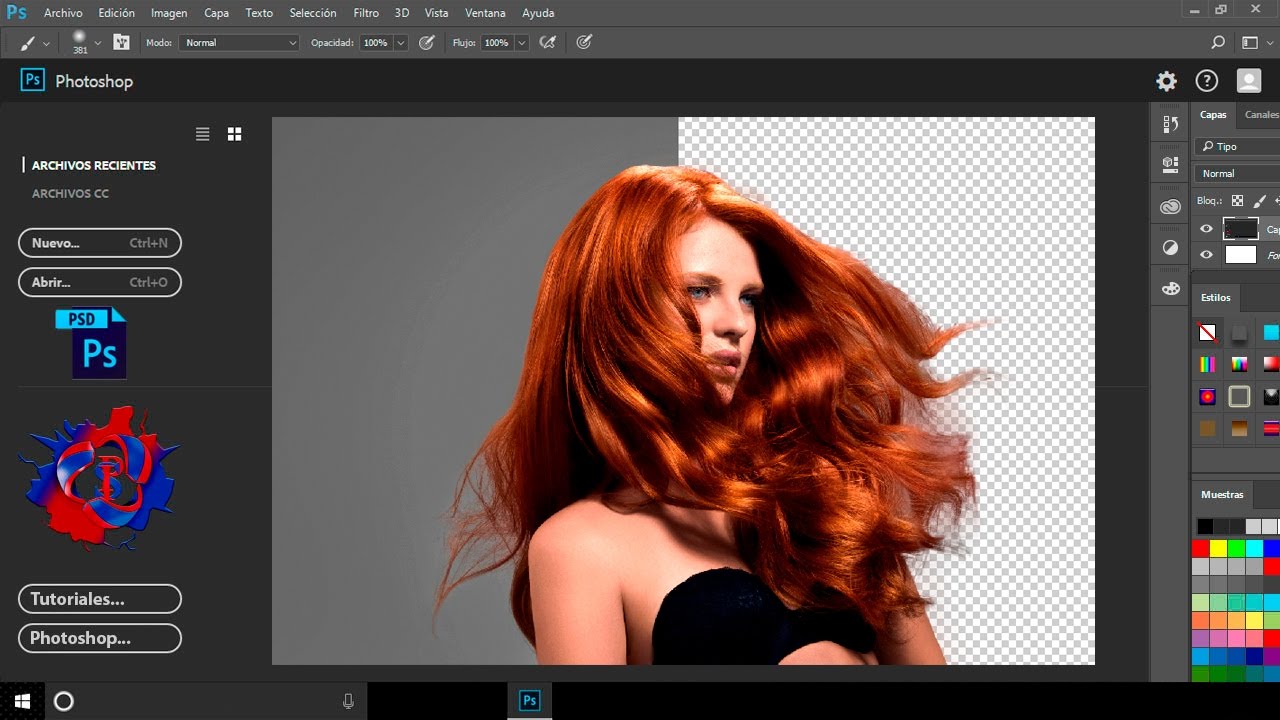Image resolution: width=1280 pixels, height=720 pixels.
Task: Click the Opacidad 100% value field
Action: (376, 43)
